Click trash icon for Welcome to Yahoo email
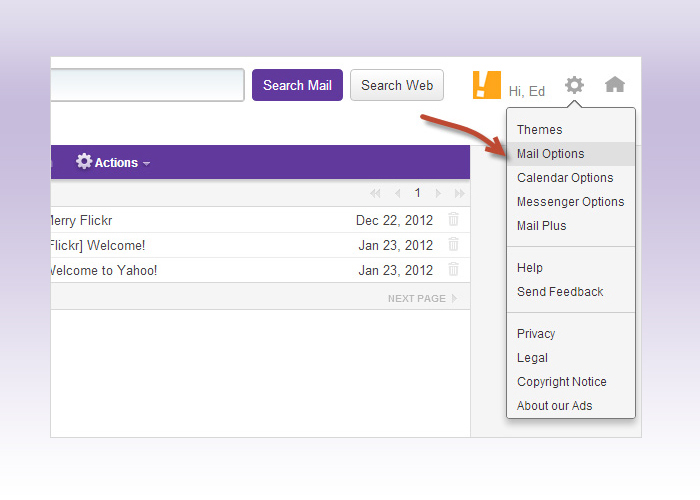700x500 pixels. tap(453, 269)
